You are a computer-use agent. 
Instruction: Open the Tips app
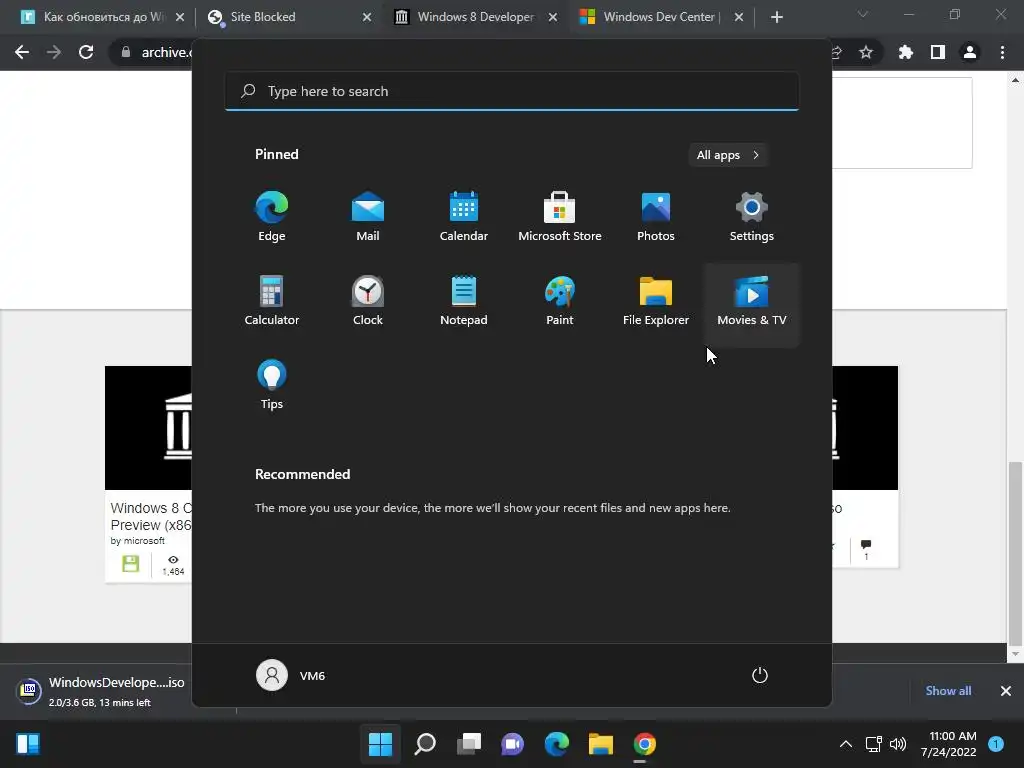pos(272,385)
